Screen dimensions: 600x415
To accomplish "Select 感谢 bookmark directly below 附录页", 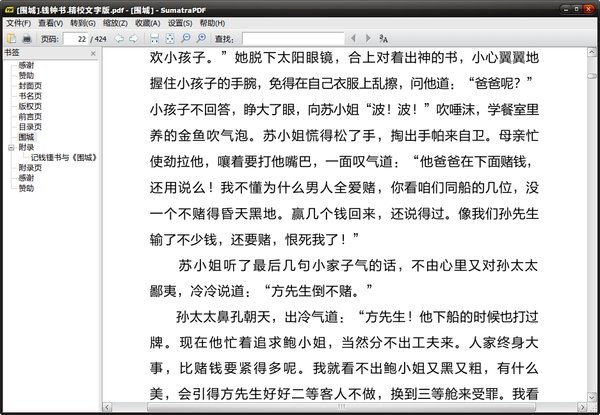I will 26,178.
